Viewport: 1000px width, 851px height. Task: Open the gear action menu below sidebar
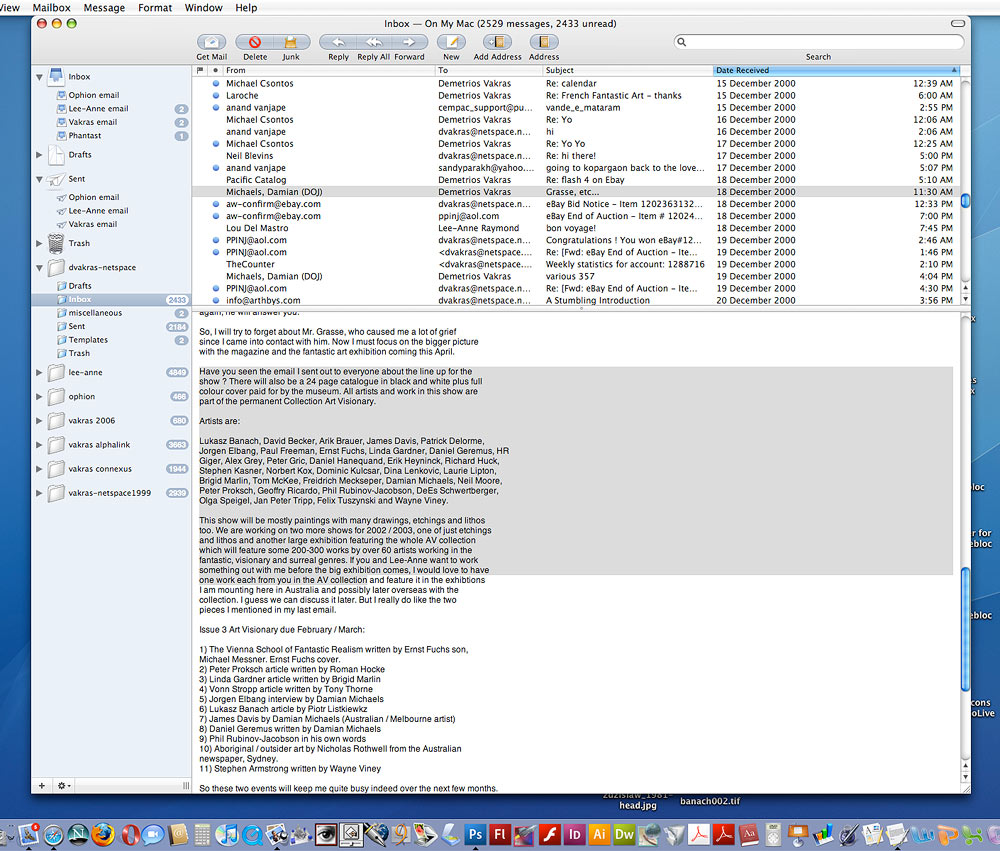tap(63, 786)
